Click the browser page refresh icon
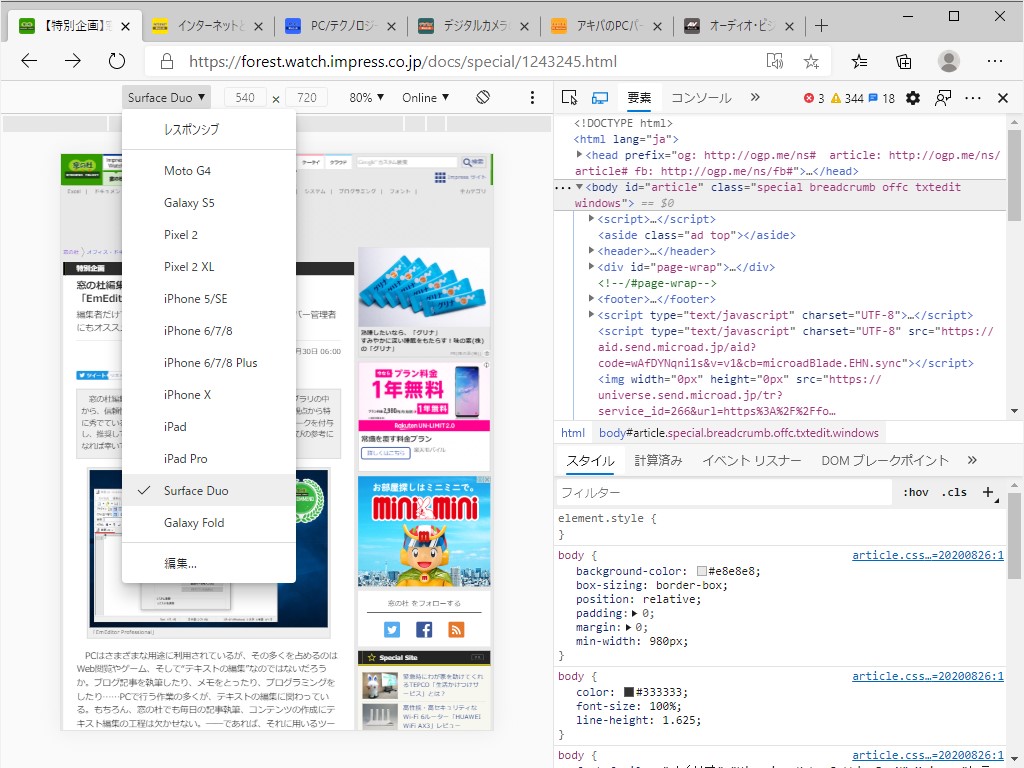Image resolution: width=1024 pixels, height=768 pixels. pos(117,60)
